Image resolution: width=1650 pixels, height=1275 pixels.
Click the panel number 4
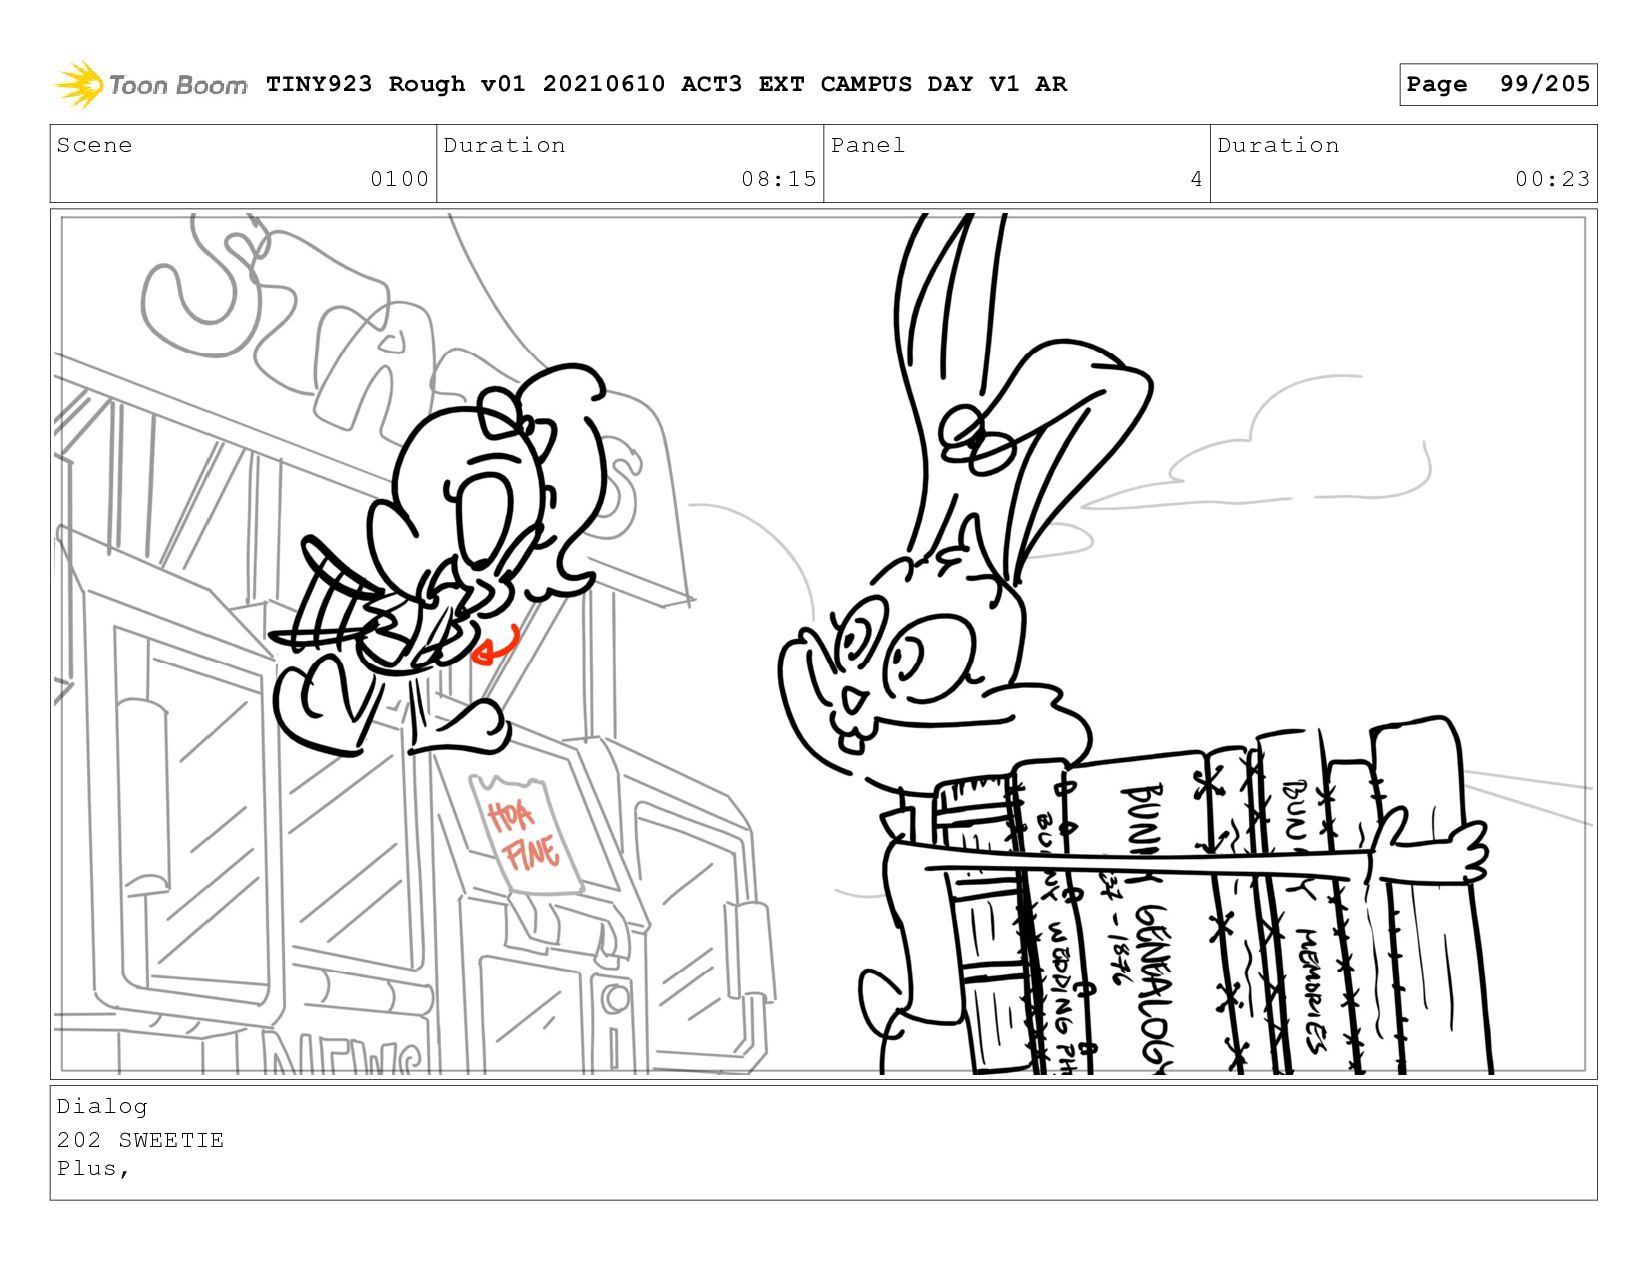click(x=1196, y=179)
